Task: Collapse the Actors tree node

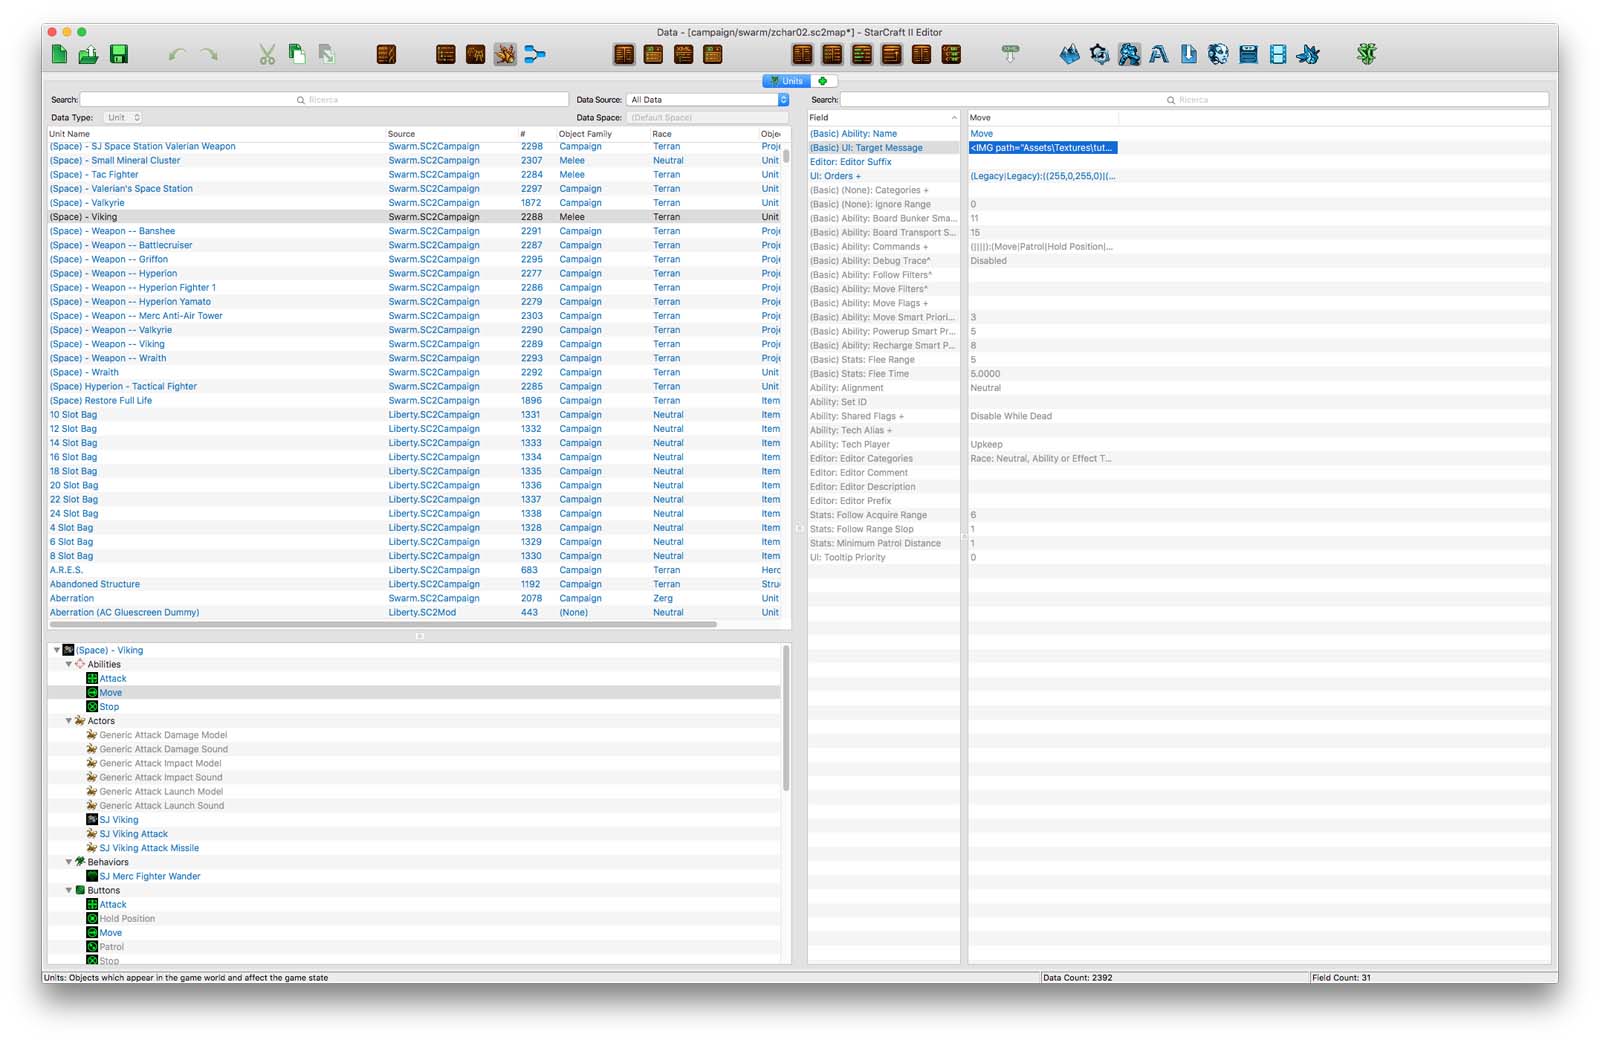Action: click(x=69, y=721)
